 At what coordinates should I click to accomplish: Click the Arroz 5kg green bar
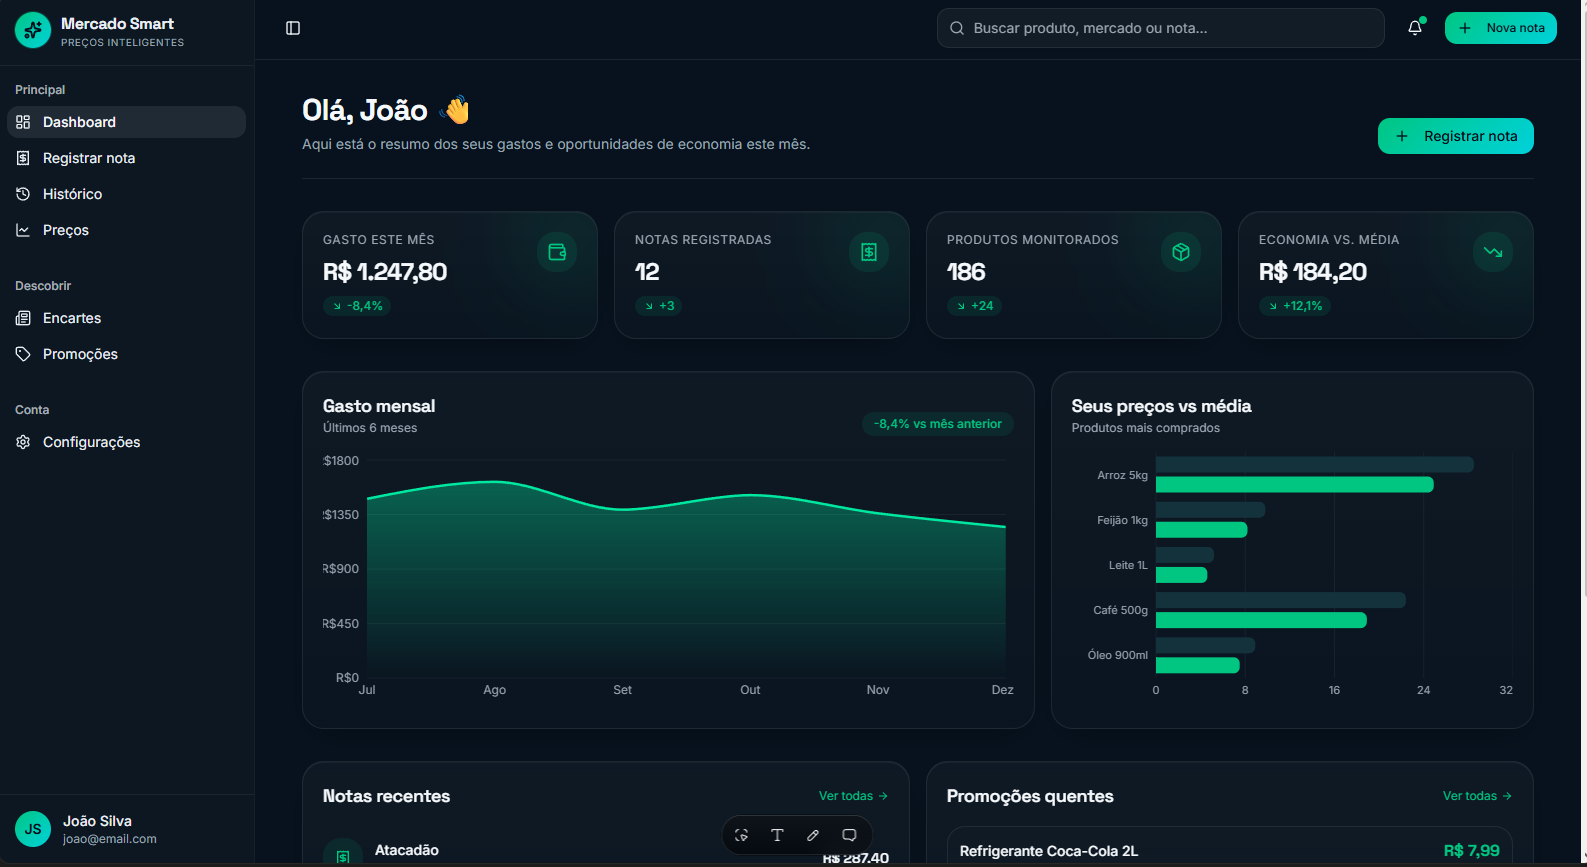point(1295,485)
